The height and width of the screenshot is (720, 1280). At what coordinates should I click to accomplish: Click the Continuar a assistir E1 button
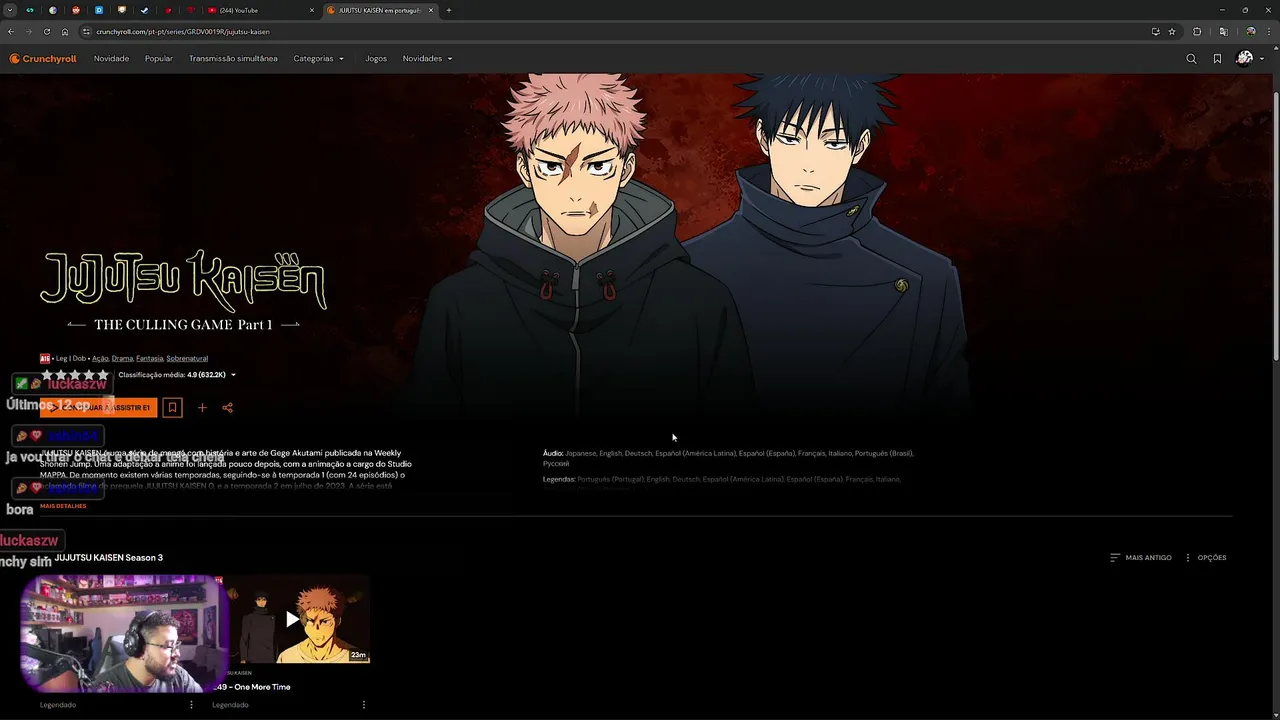98,407
